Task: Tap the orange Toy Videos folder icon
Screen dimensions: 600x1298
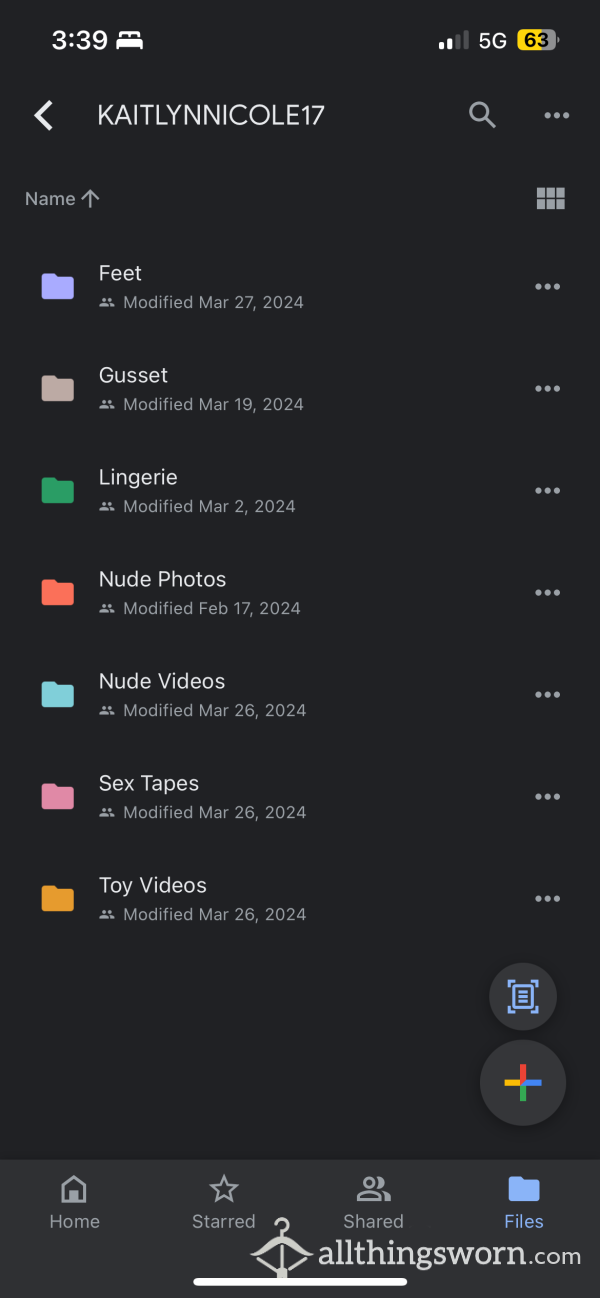Action: point(57,899)
